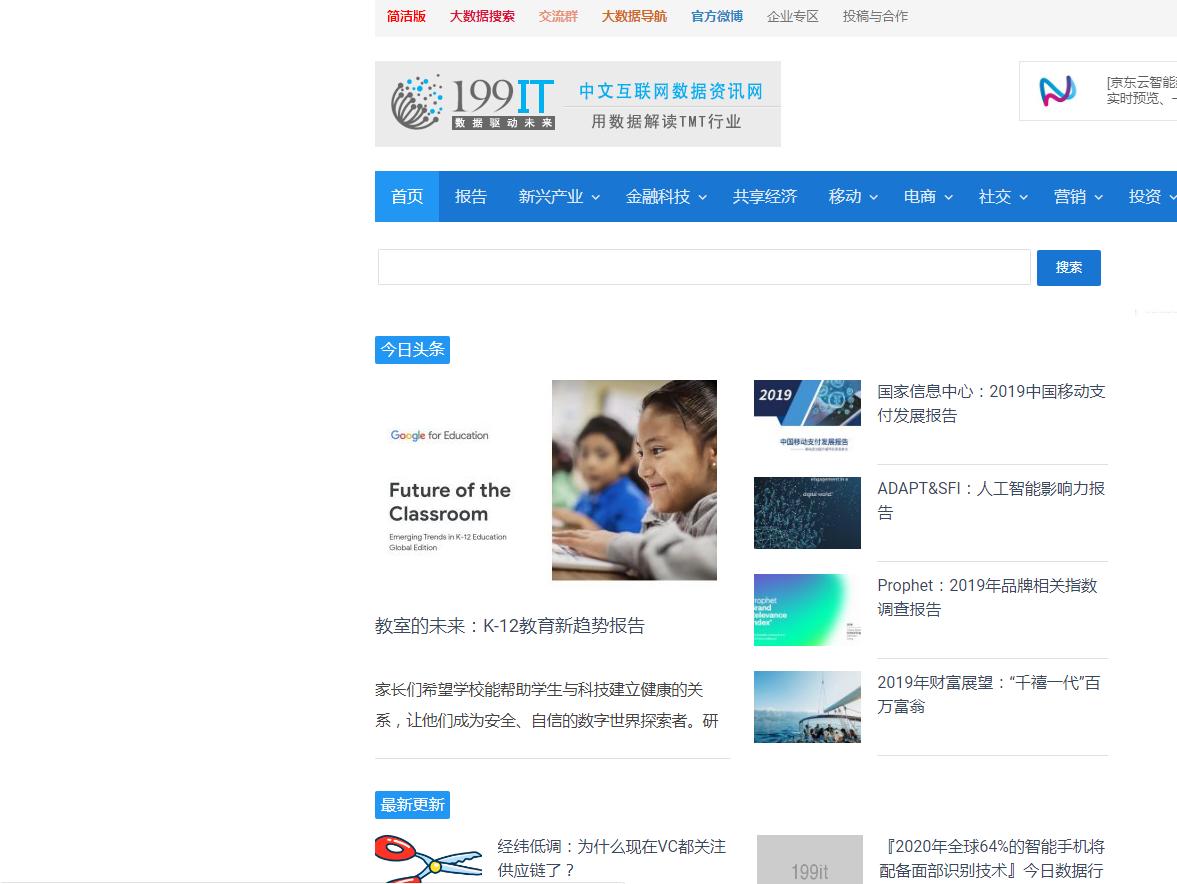
Task: Open the 移动 menu label
Action: click(x=844, y=197)
